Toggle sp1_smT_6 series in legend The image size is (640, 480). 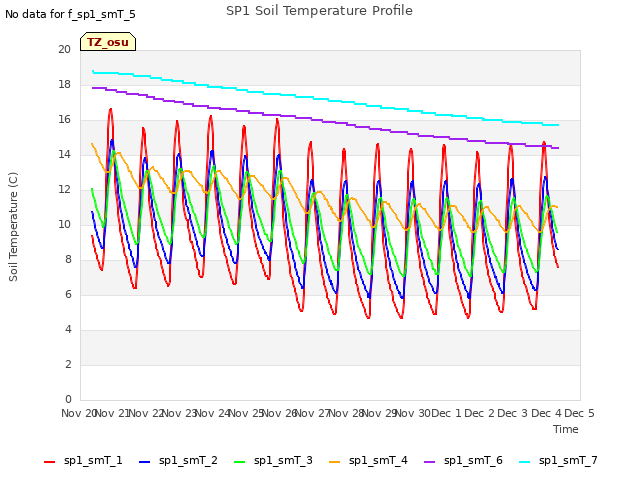tap(463, 461)
